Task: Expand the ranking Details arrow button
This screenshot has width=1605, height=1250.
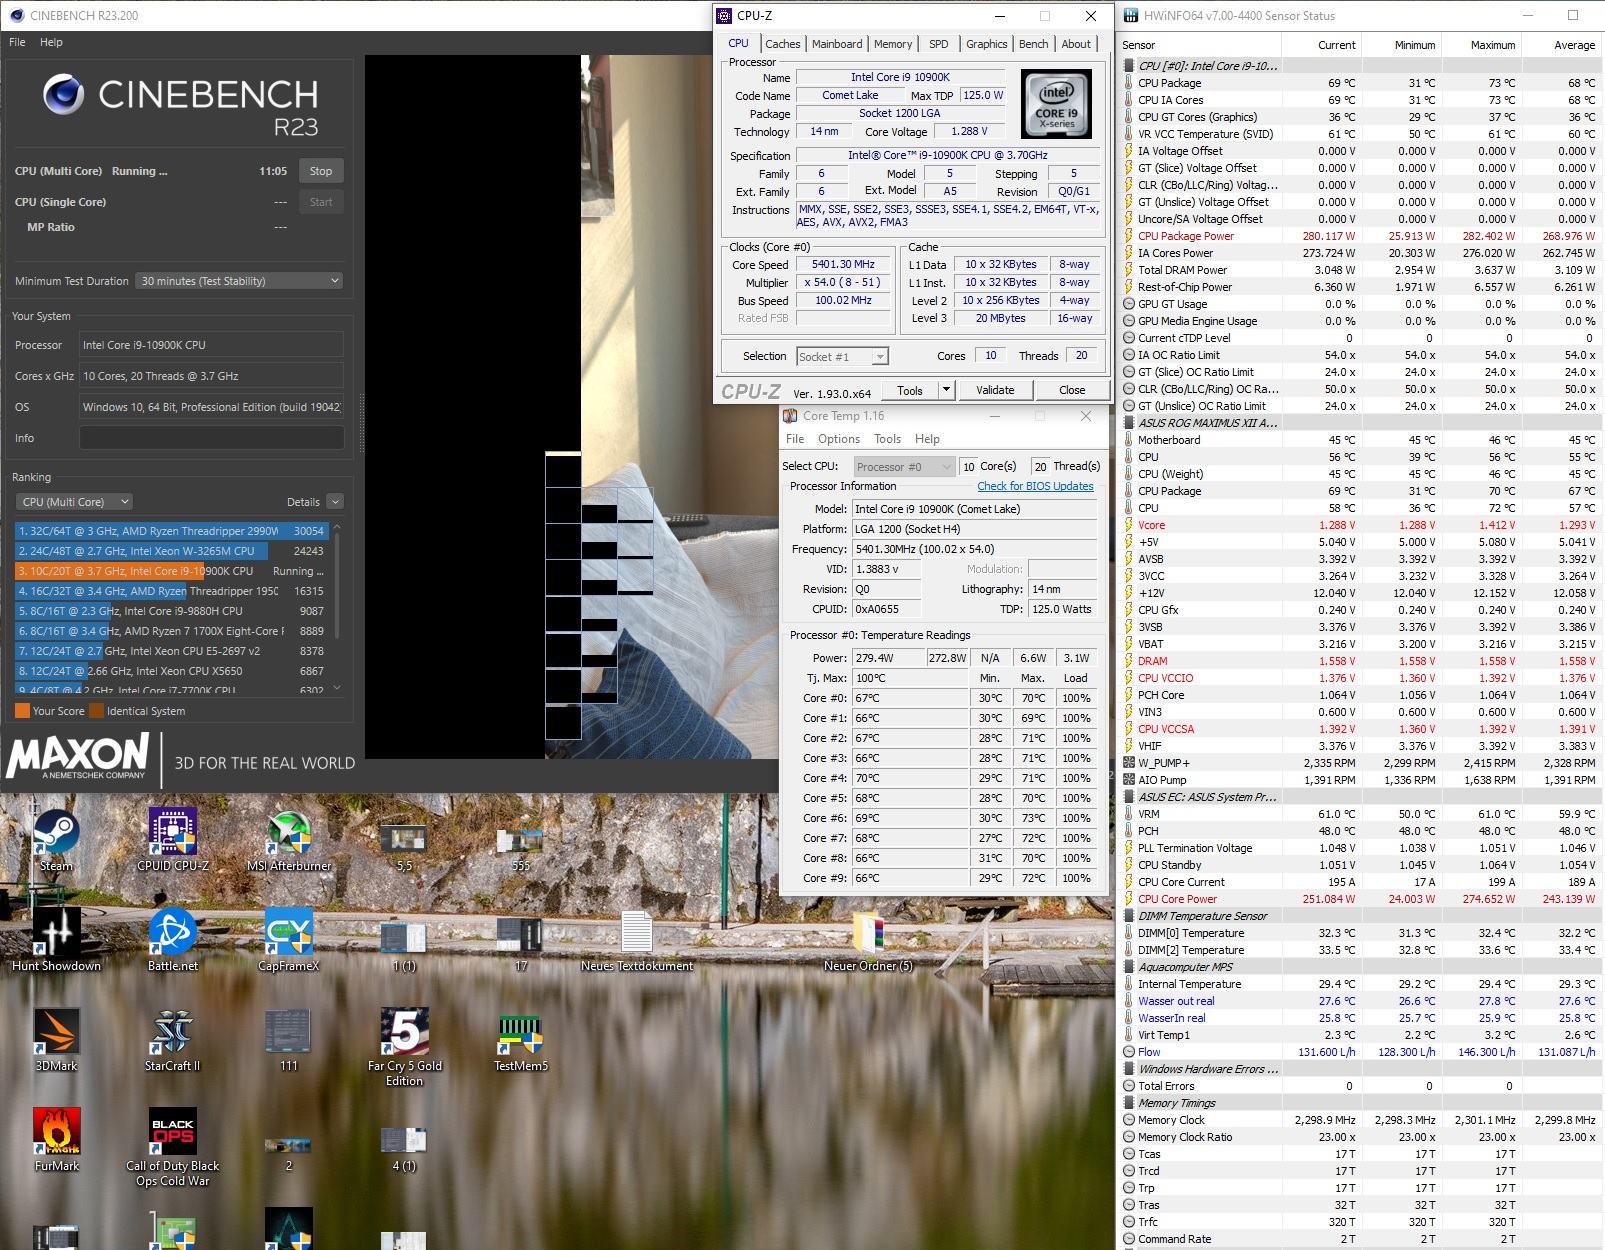Action: click(x=335, y=502)
